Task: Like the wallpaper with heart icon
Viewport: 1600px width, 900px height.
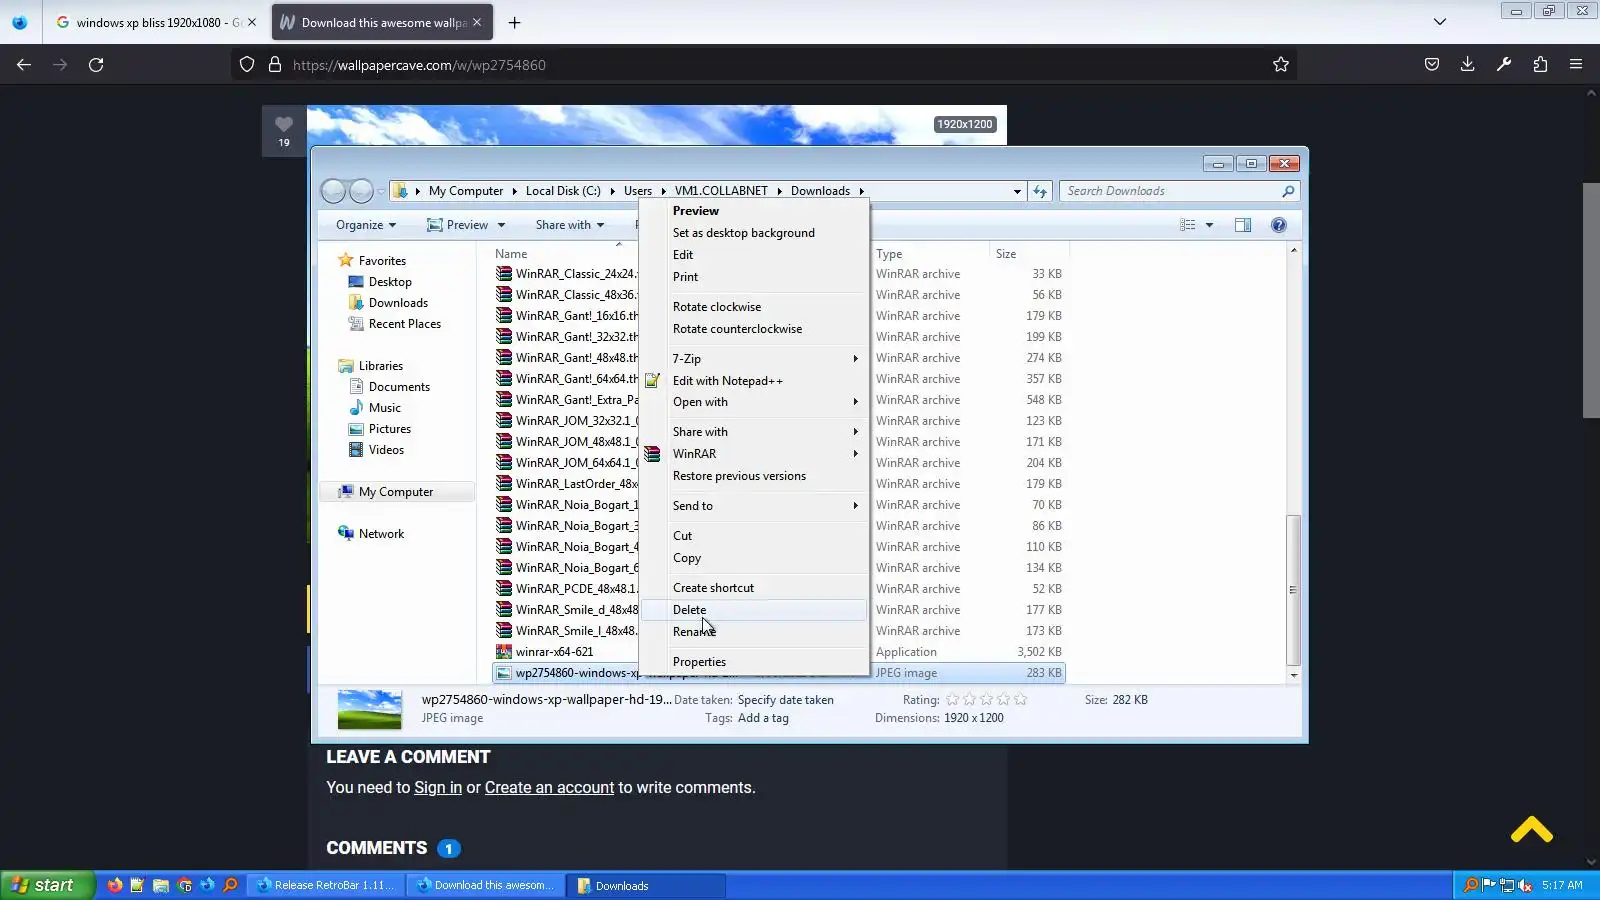Action: pyautogui.click(x=284, y=125)
